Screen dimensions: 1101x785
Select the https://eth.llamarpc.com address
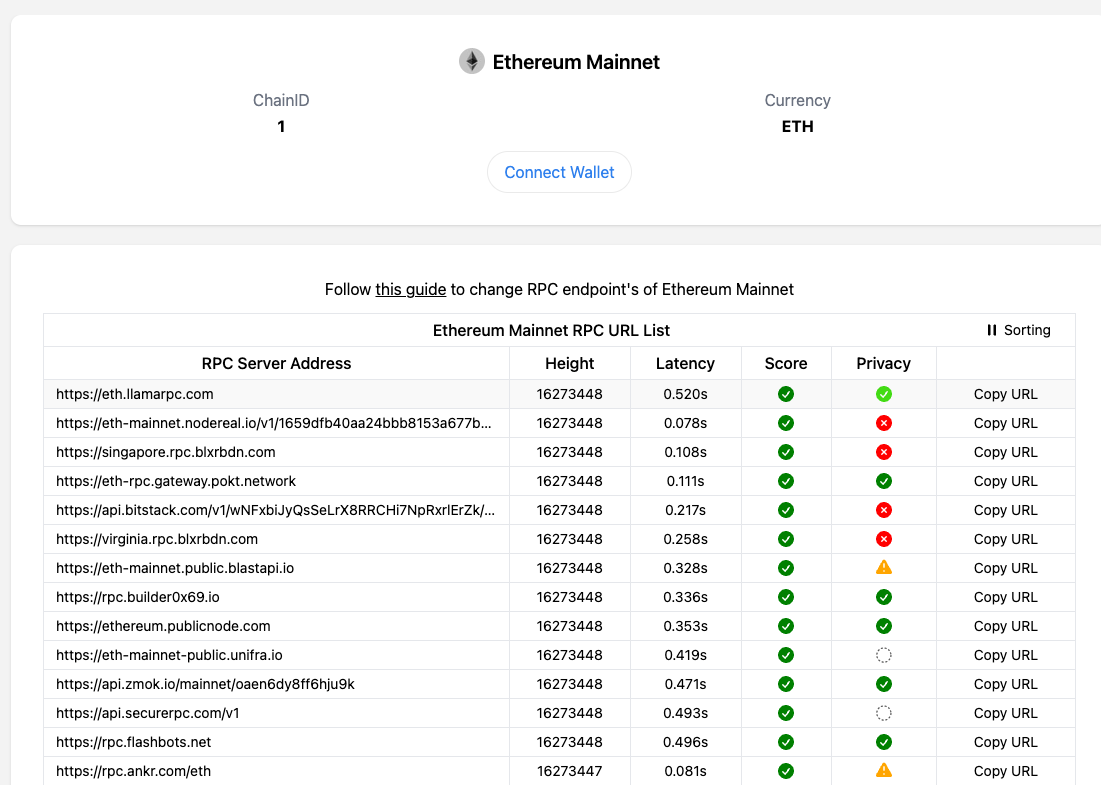[135, 394]
